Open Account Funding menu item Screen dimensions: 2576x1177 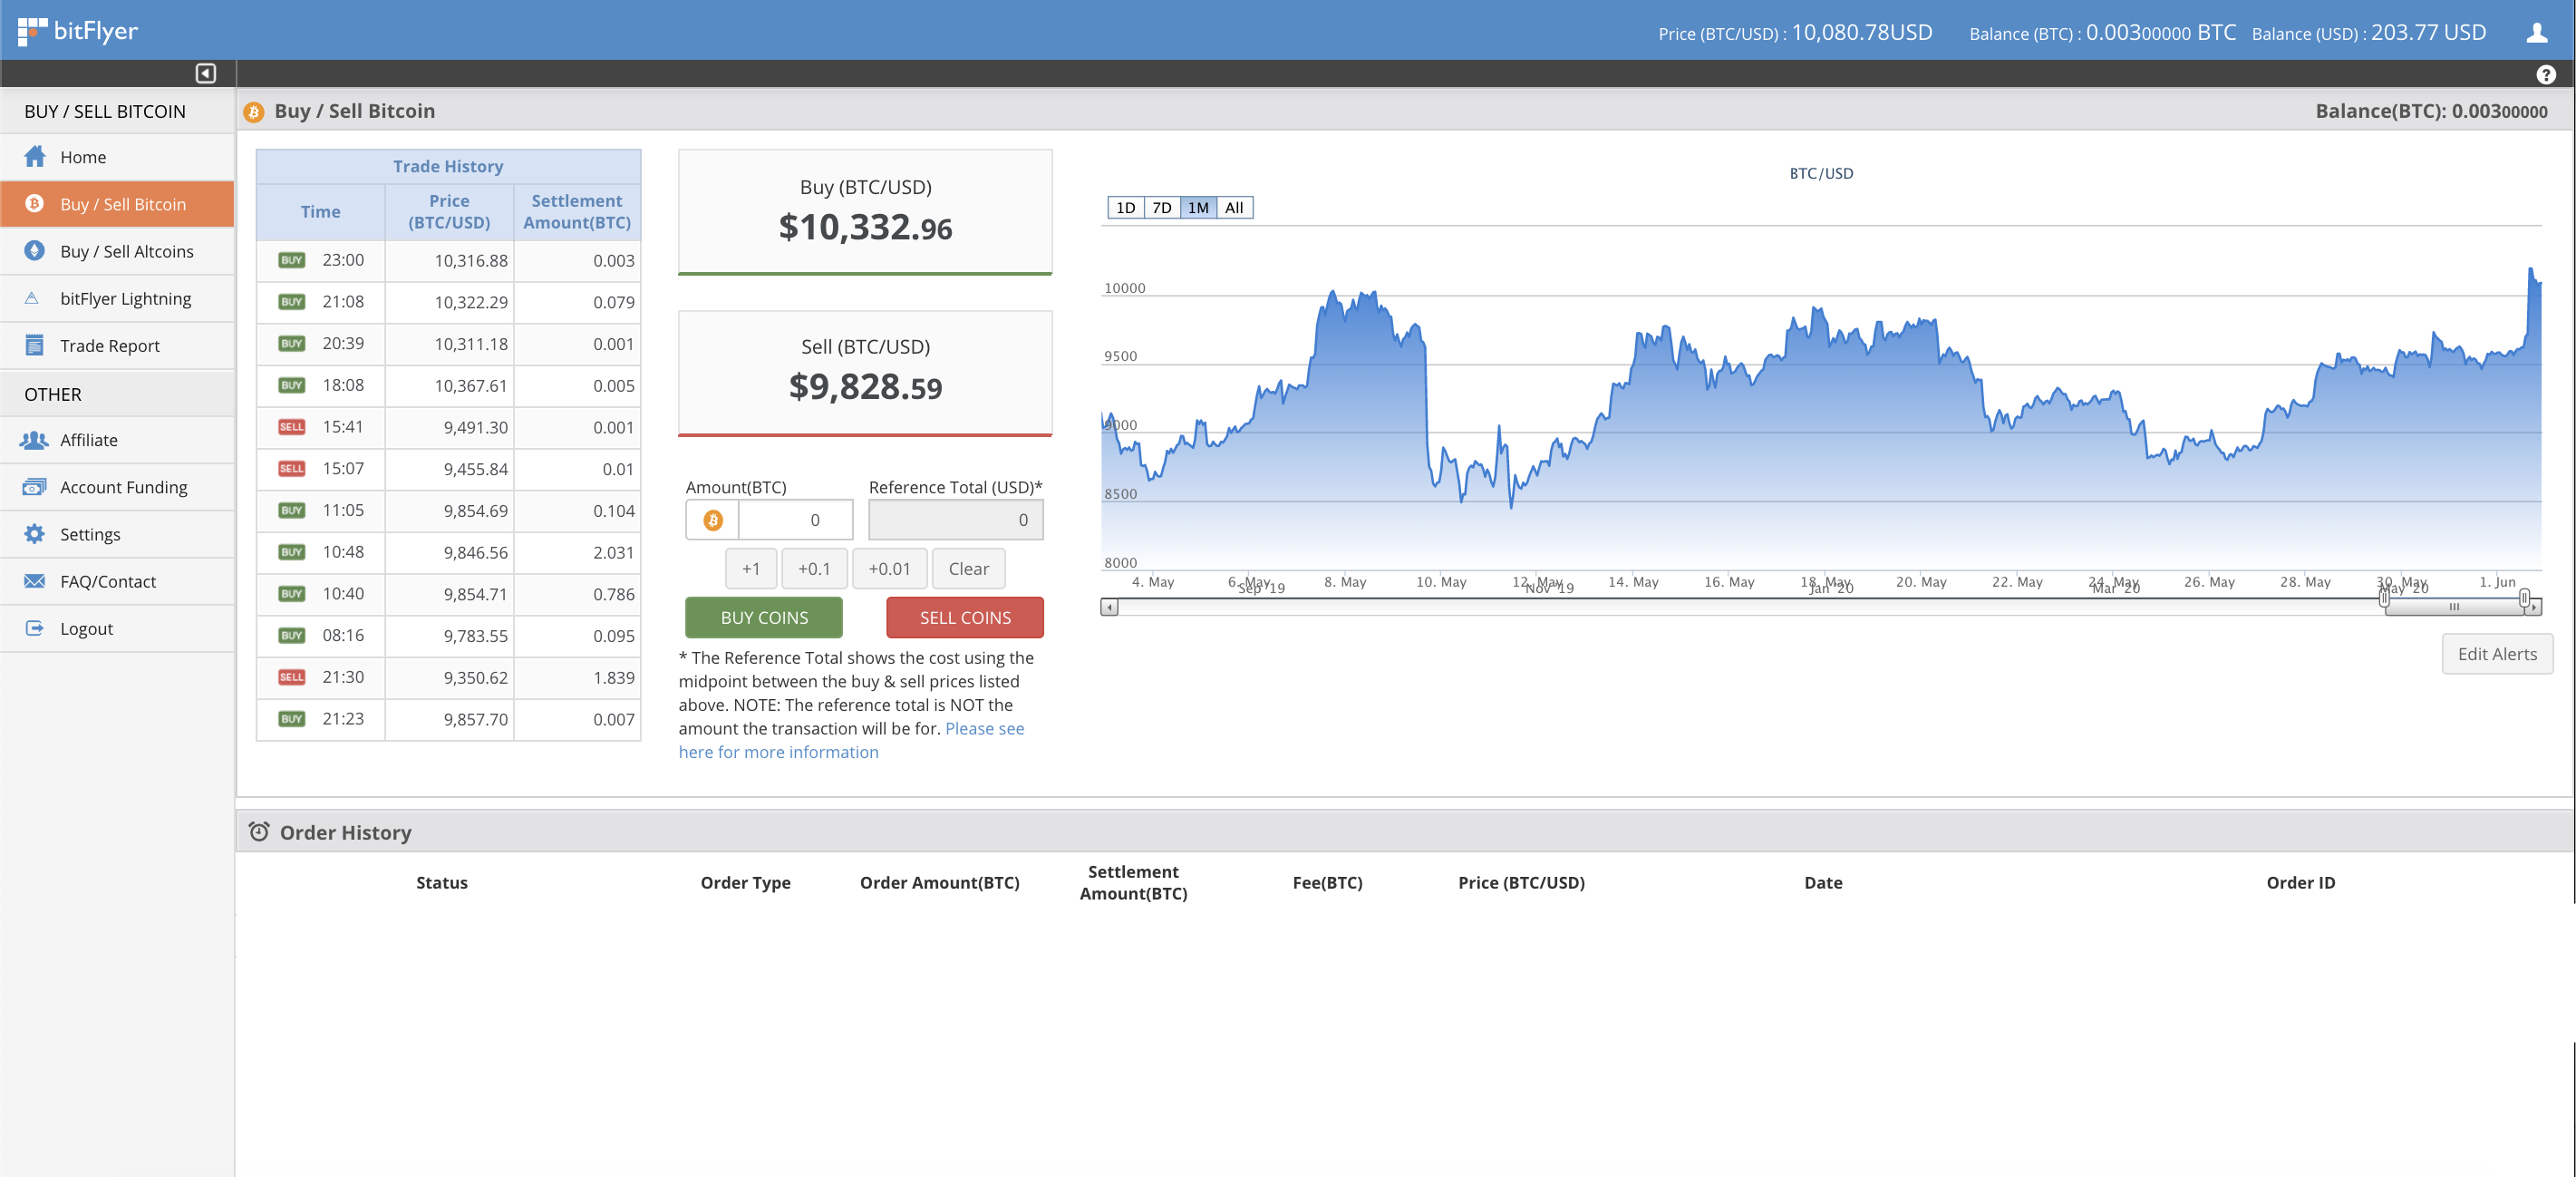[x=117, y=487]
